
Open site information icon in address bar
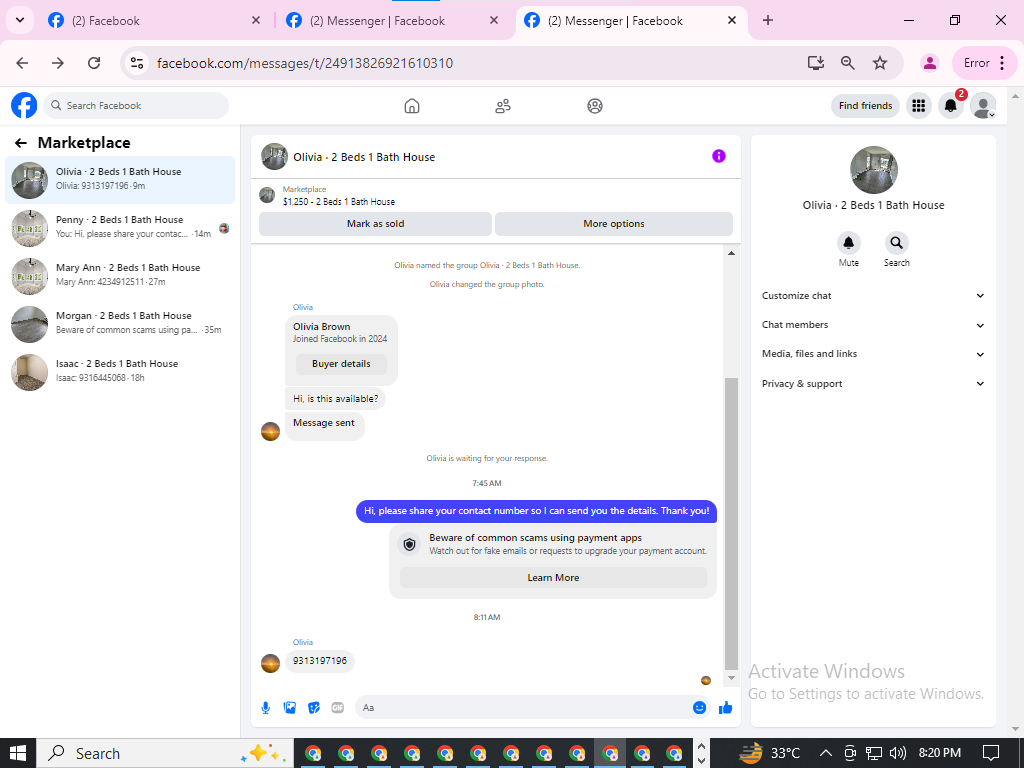(137, 63)
